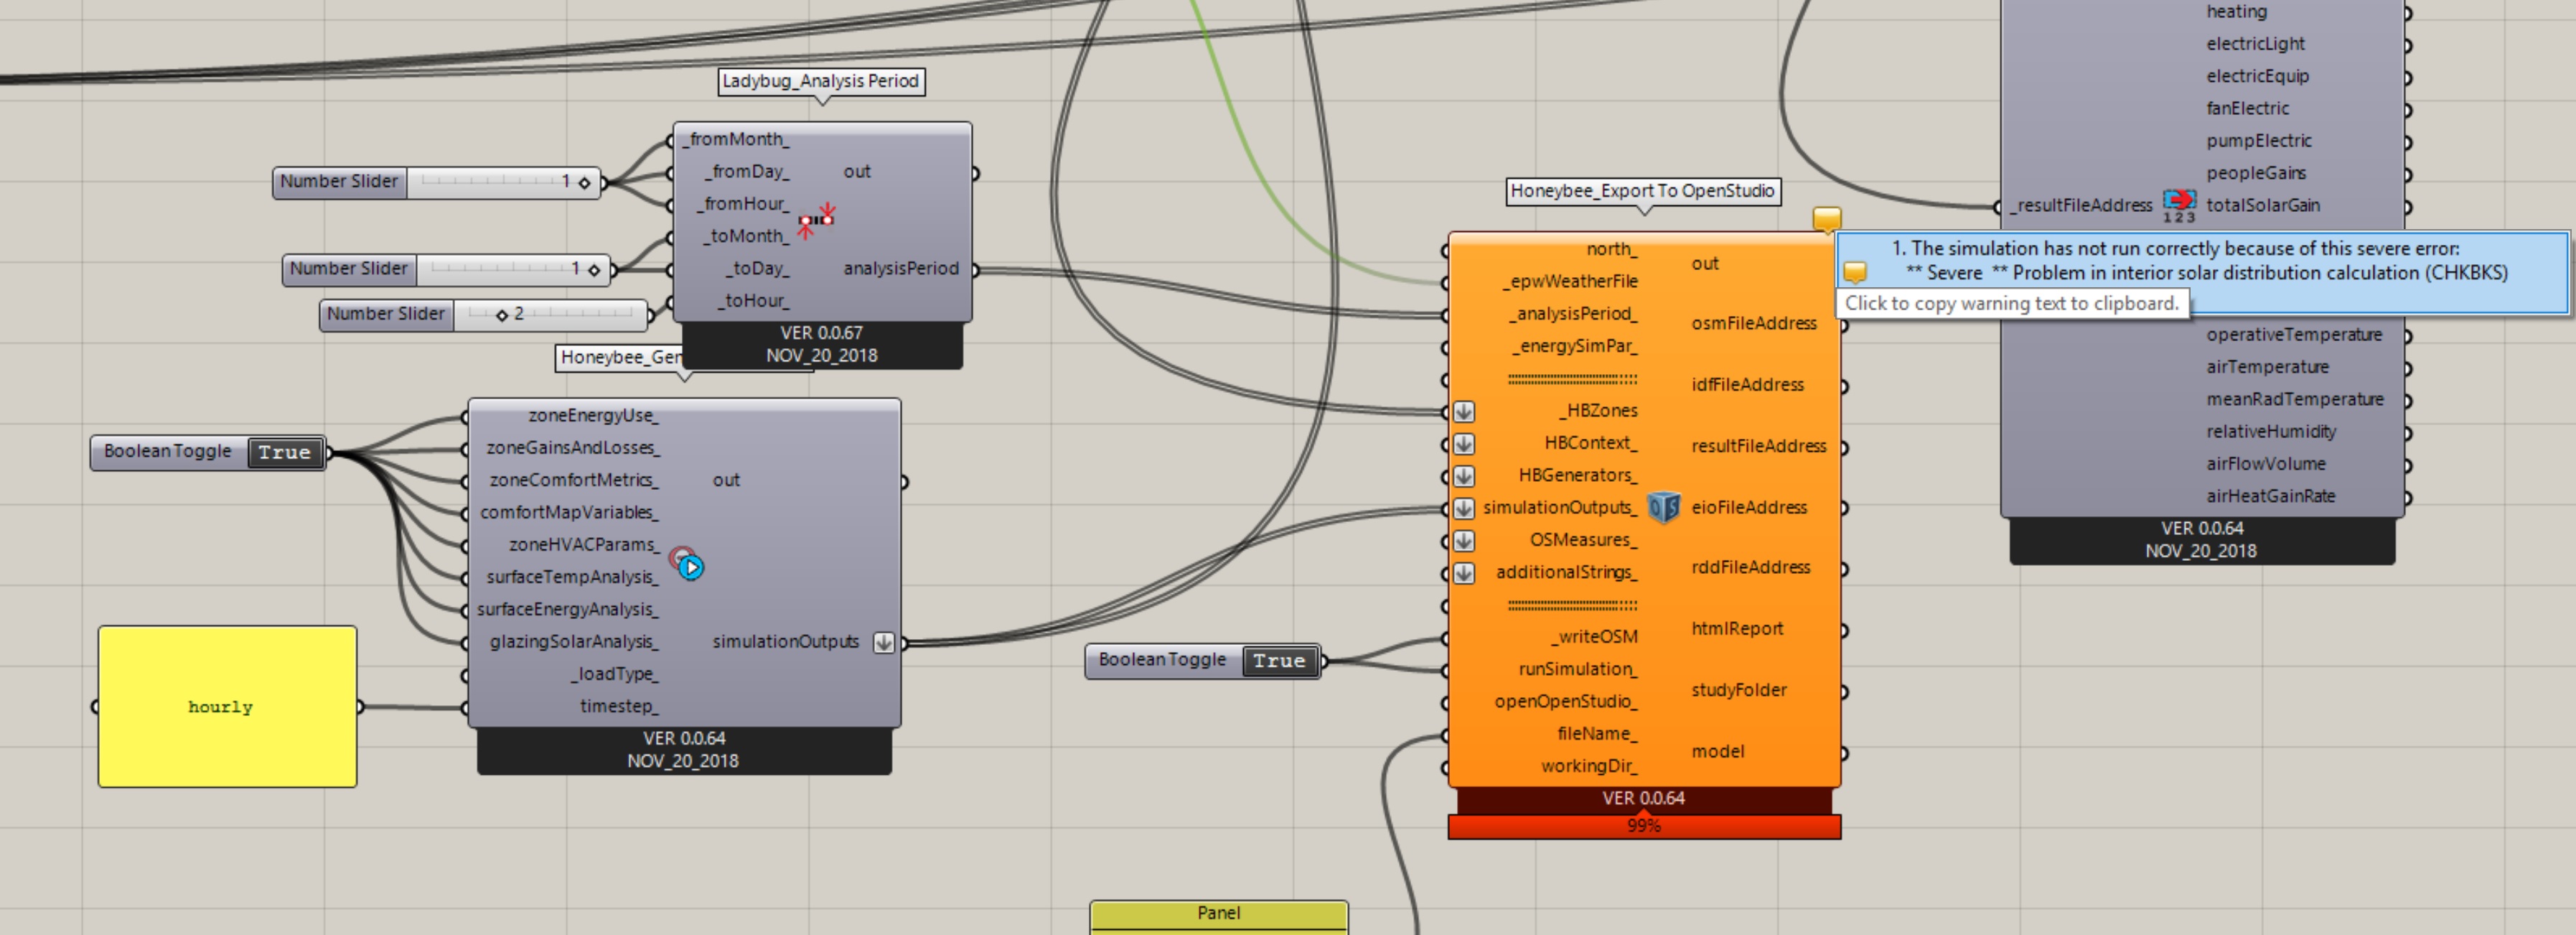The image size is (2576, 935).
Task: Click the Honeybee_Export To OpenStudio label
Action: (1643, 191)
